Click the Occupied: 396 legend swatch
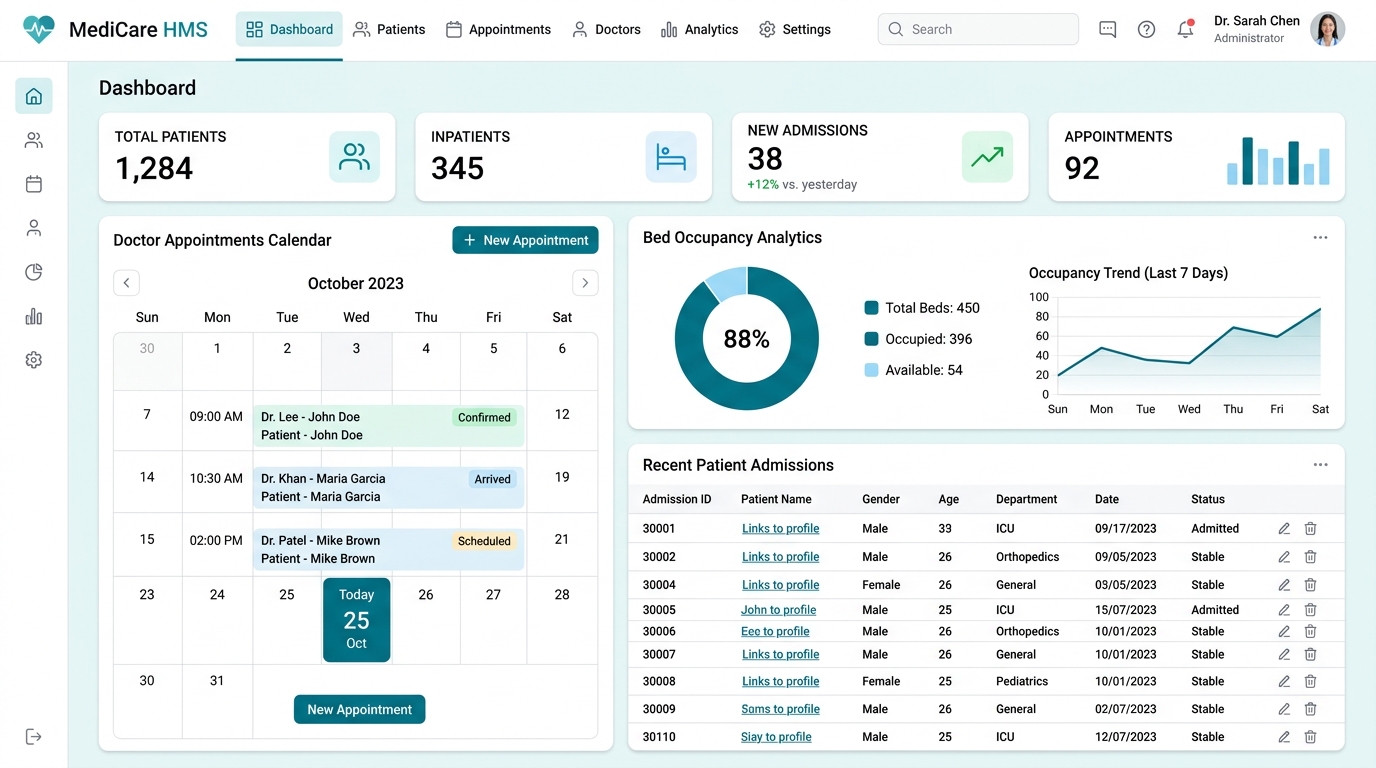The image size is (1376, 768). pos(871,339)
